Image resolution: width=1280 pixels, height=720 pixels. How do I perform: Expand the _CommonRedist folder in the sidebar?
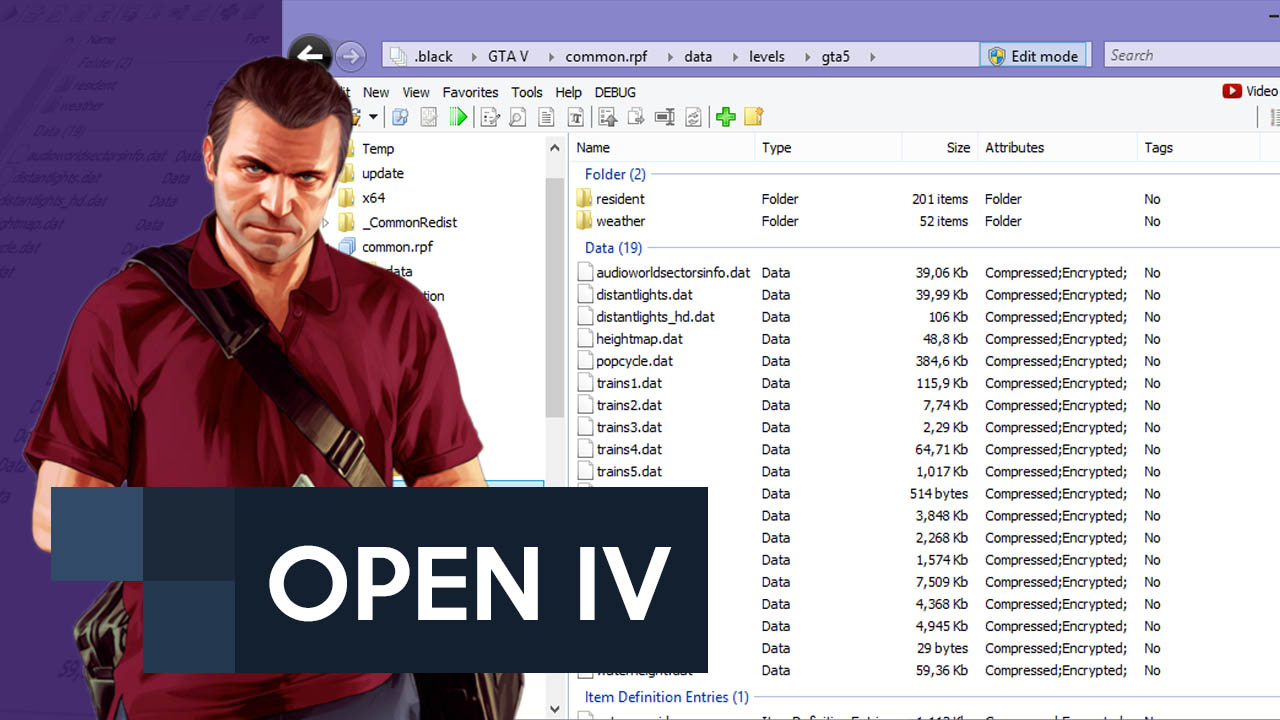pyautogui.click(x=323, y=222)
